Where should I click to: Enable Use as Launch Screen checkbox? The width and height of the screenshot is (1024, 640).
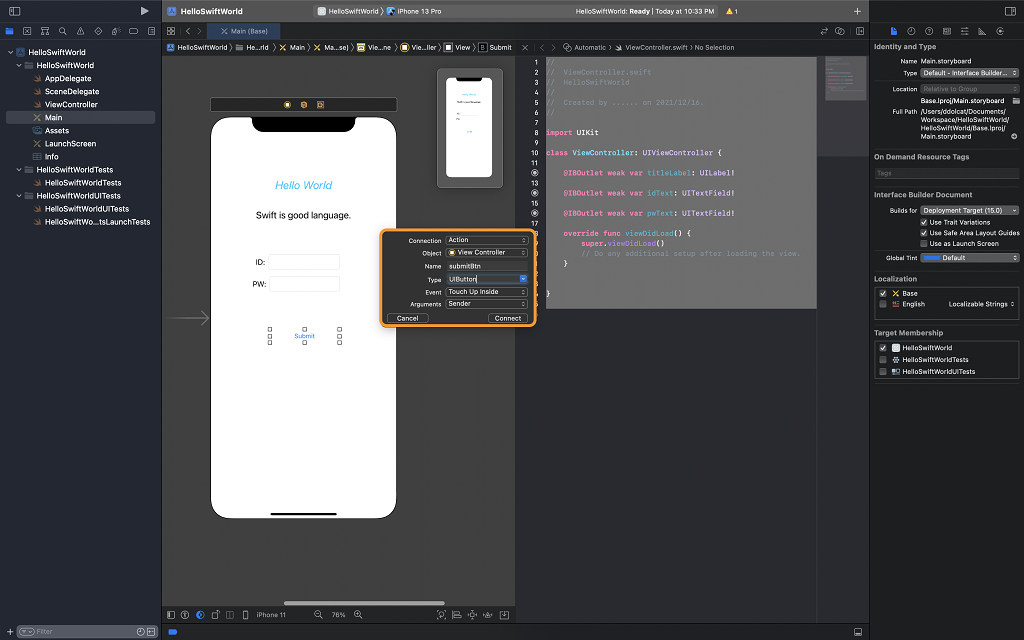(923, 243)
